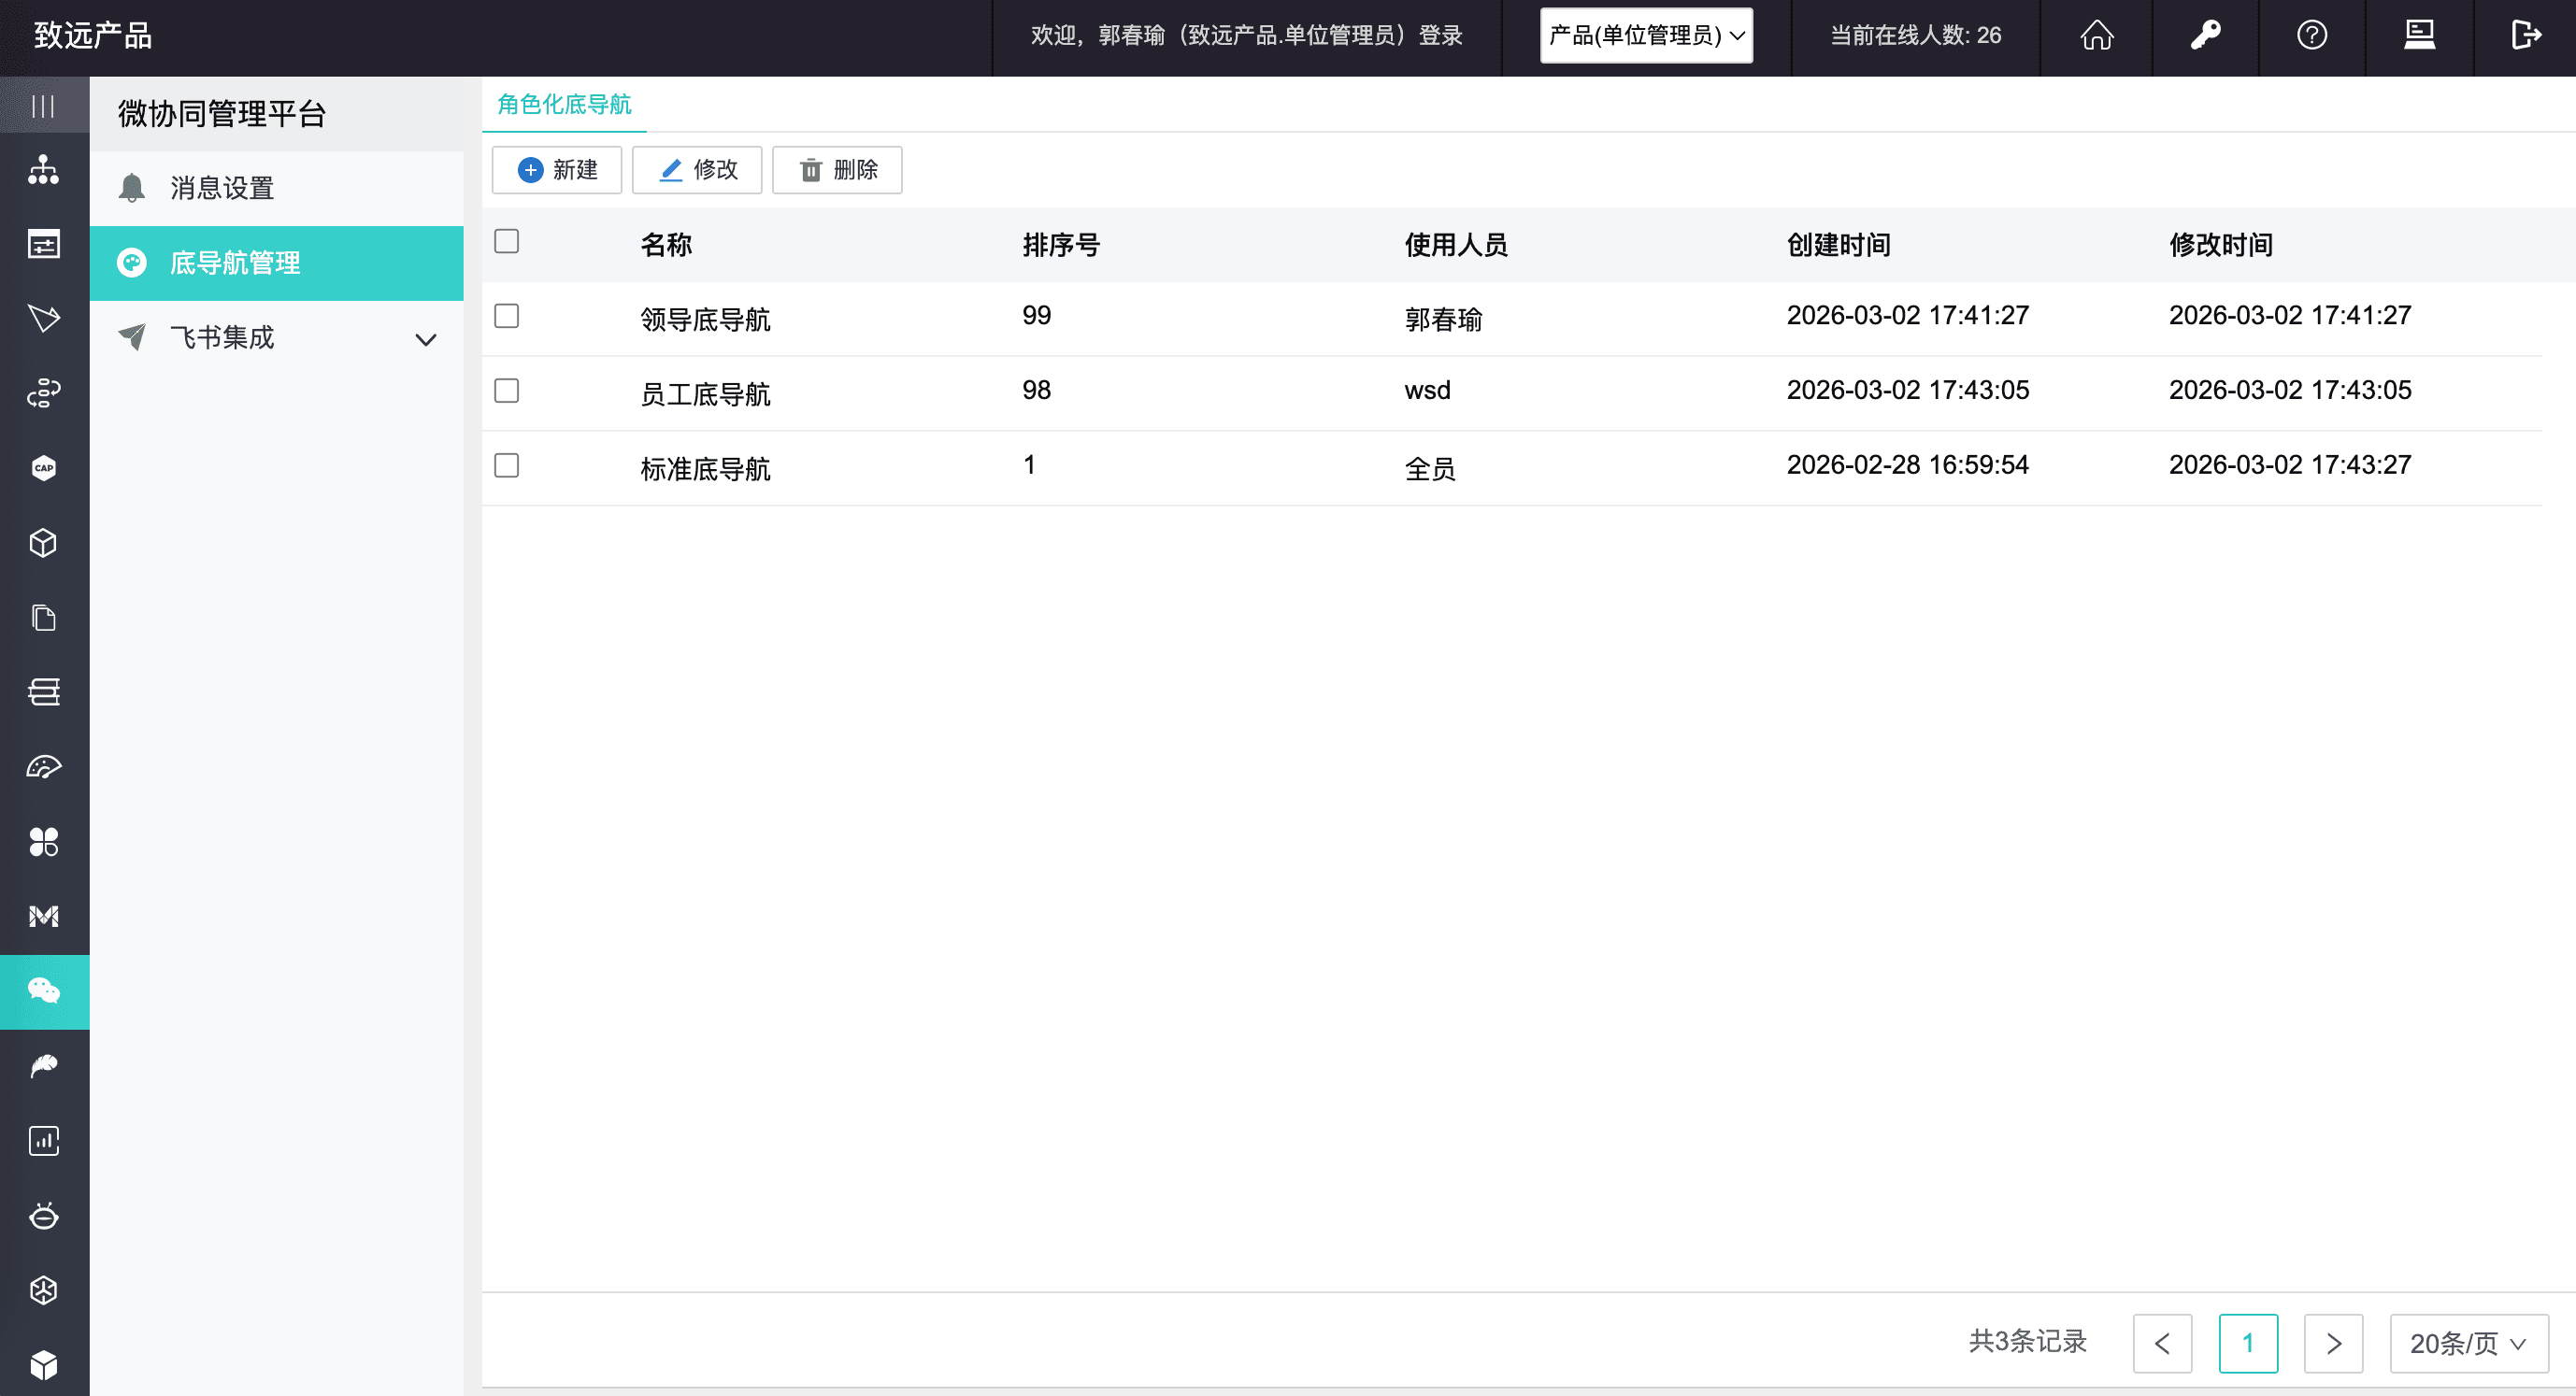Click the 新建 button

click(557, 170)
